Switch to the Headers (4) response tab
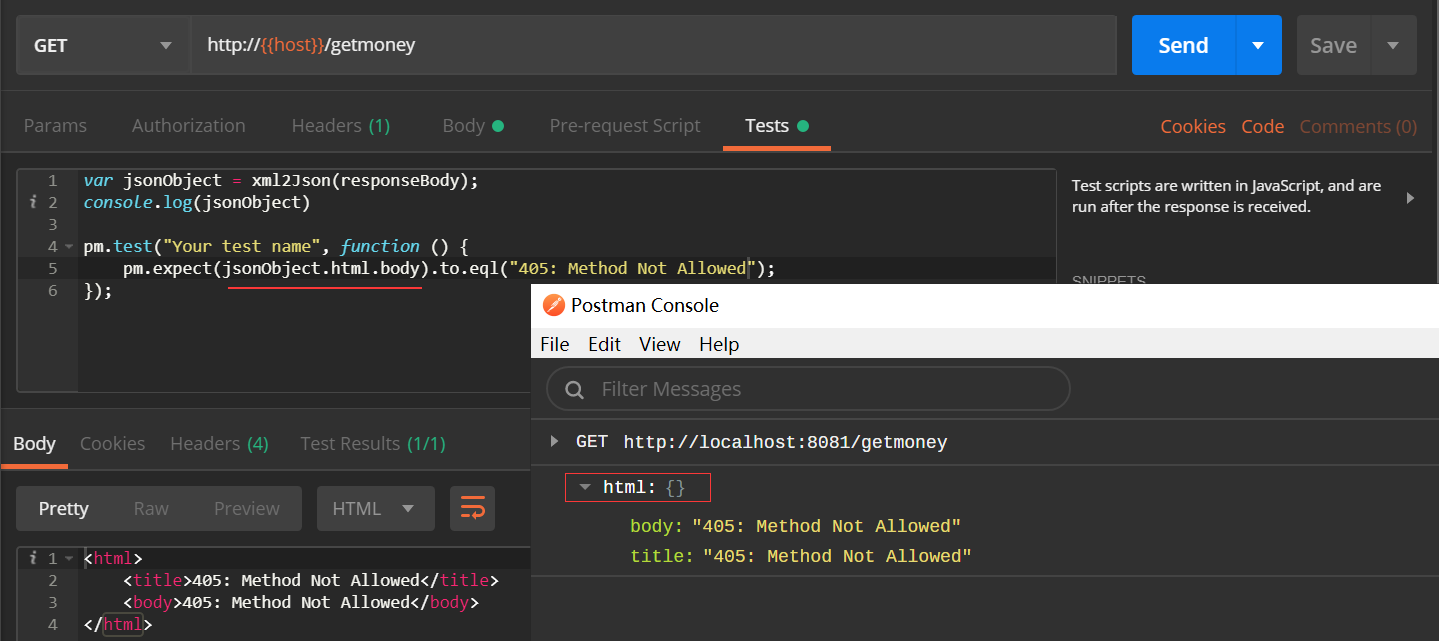The image size is (1439, 641). [218, 443]
